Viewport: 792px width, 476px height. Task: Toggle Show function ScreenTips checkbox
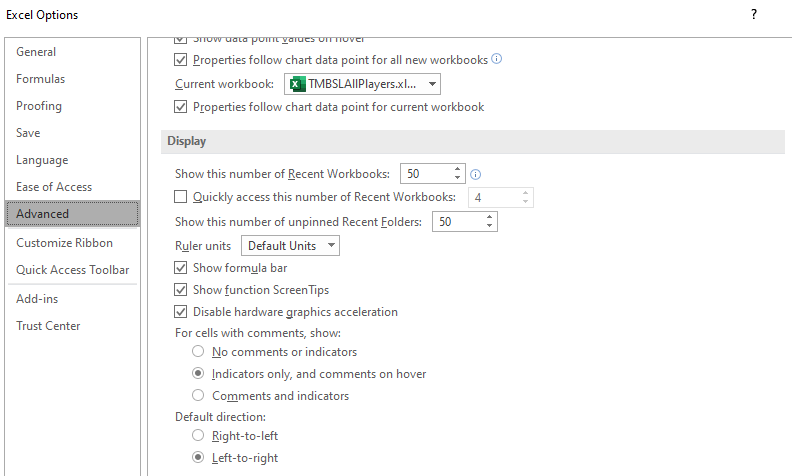click(x=180, y=290)
